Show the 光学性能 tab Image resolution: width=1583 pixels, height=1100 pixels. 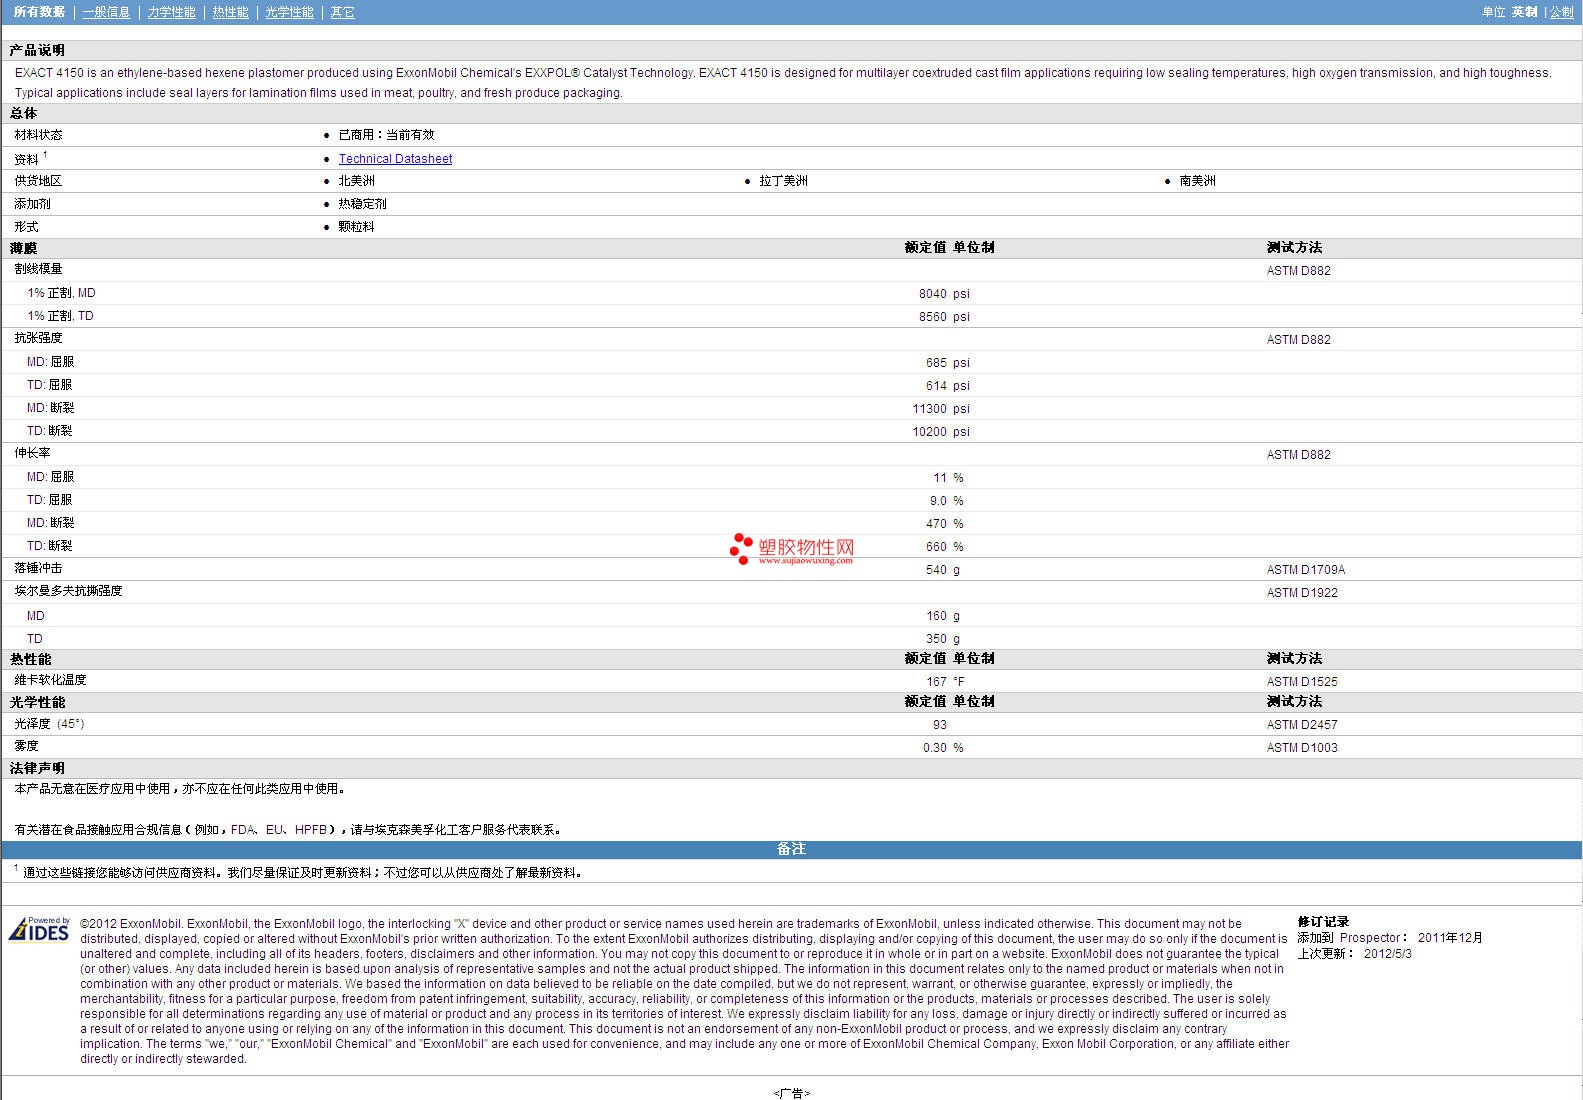pos(289,12)
